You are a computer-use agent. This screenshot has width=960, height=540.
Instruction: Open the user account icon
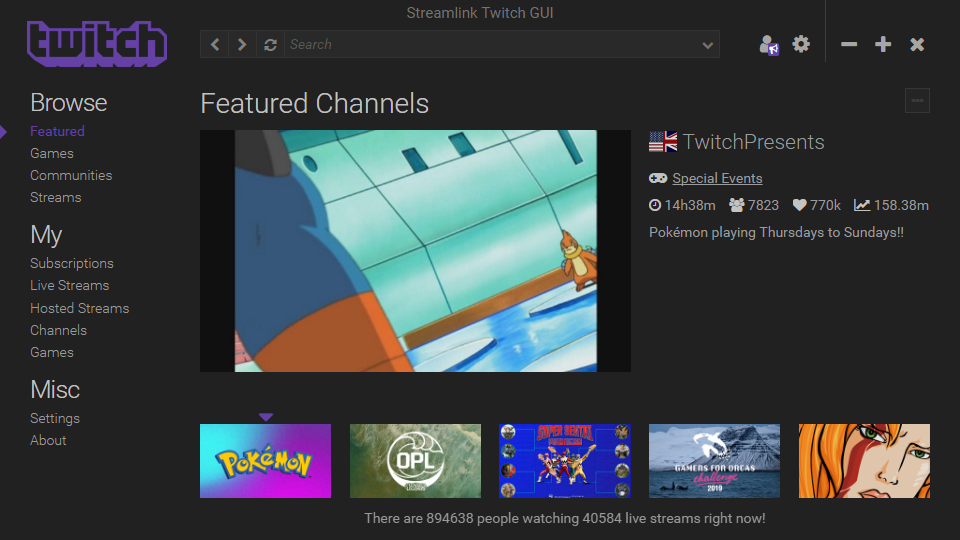pos(768,45)
